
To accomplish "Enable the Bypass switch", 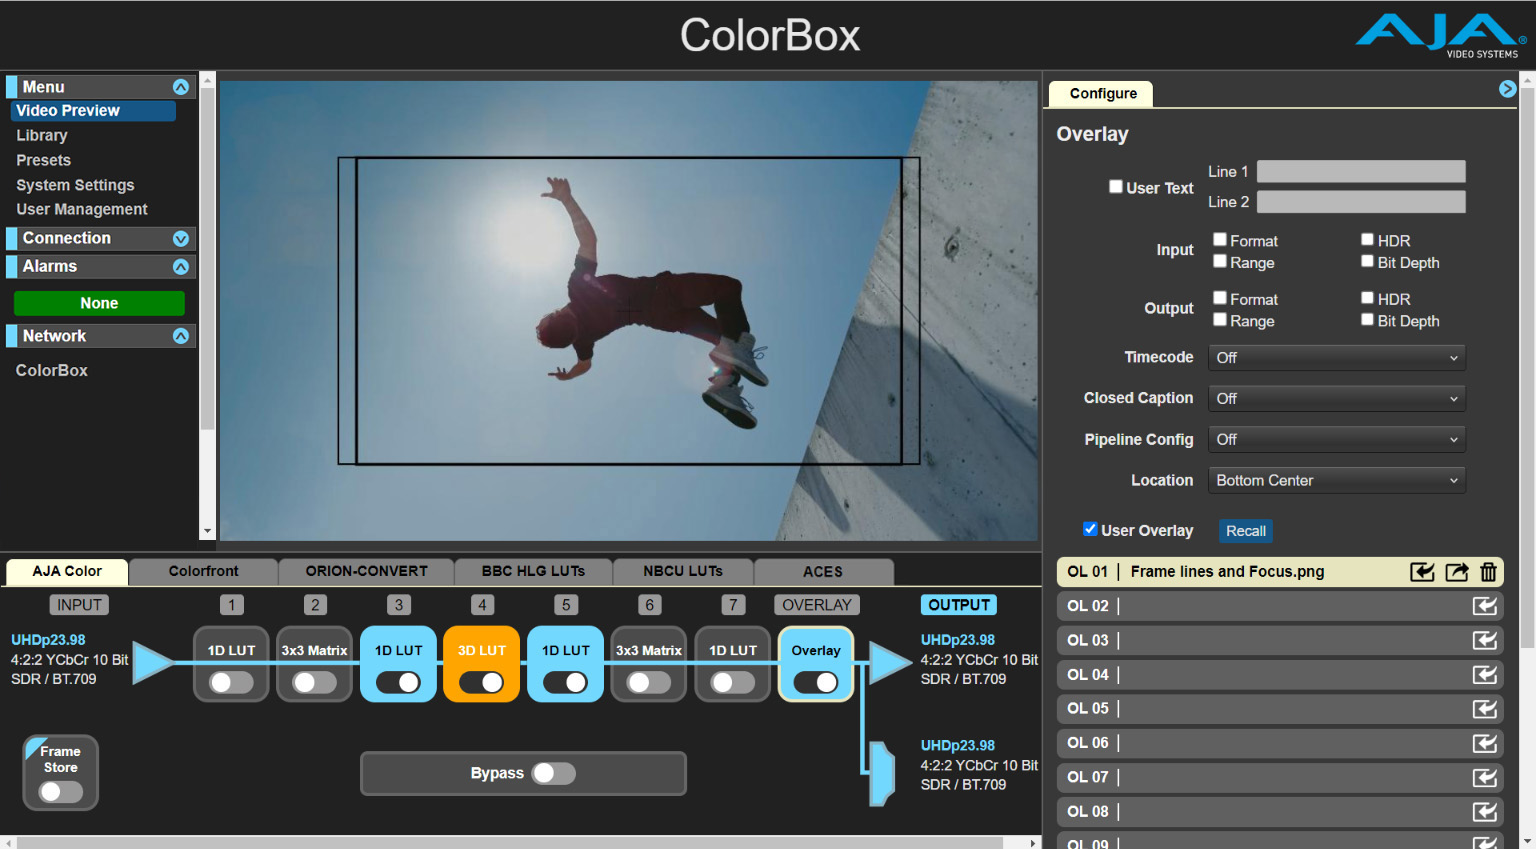I will click(x=554, y=773).
